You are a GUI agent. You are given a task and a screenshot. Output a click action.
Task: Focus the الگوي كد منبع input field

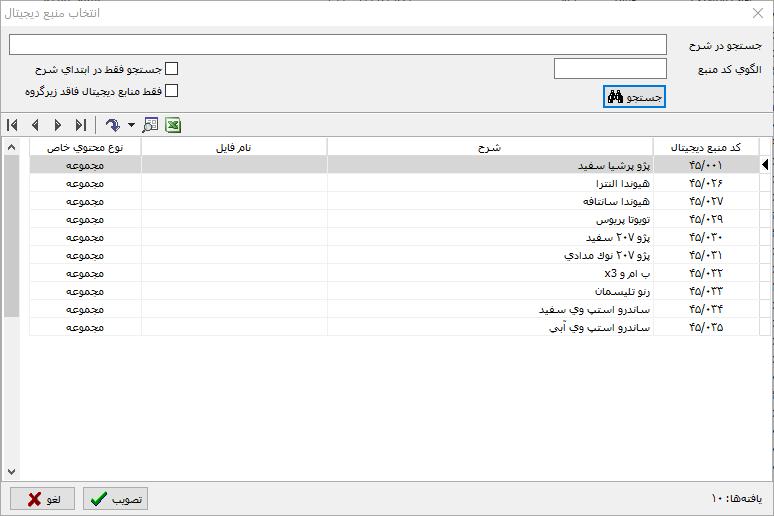pyautogui.click(x=610, y=68)
